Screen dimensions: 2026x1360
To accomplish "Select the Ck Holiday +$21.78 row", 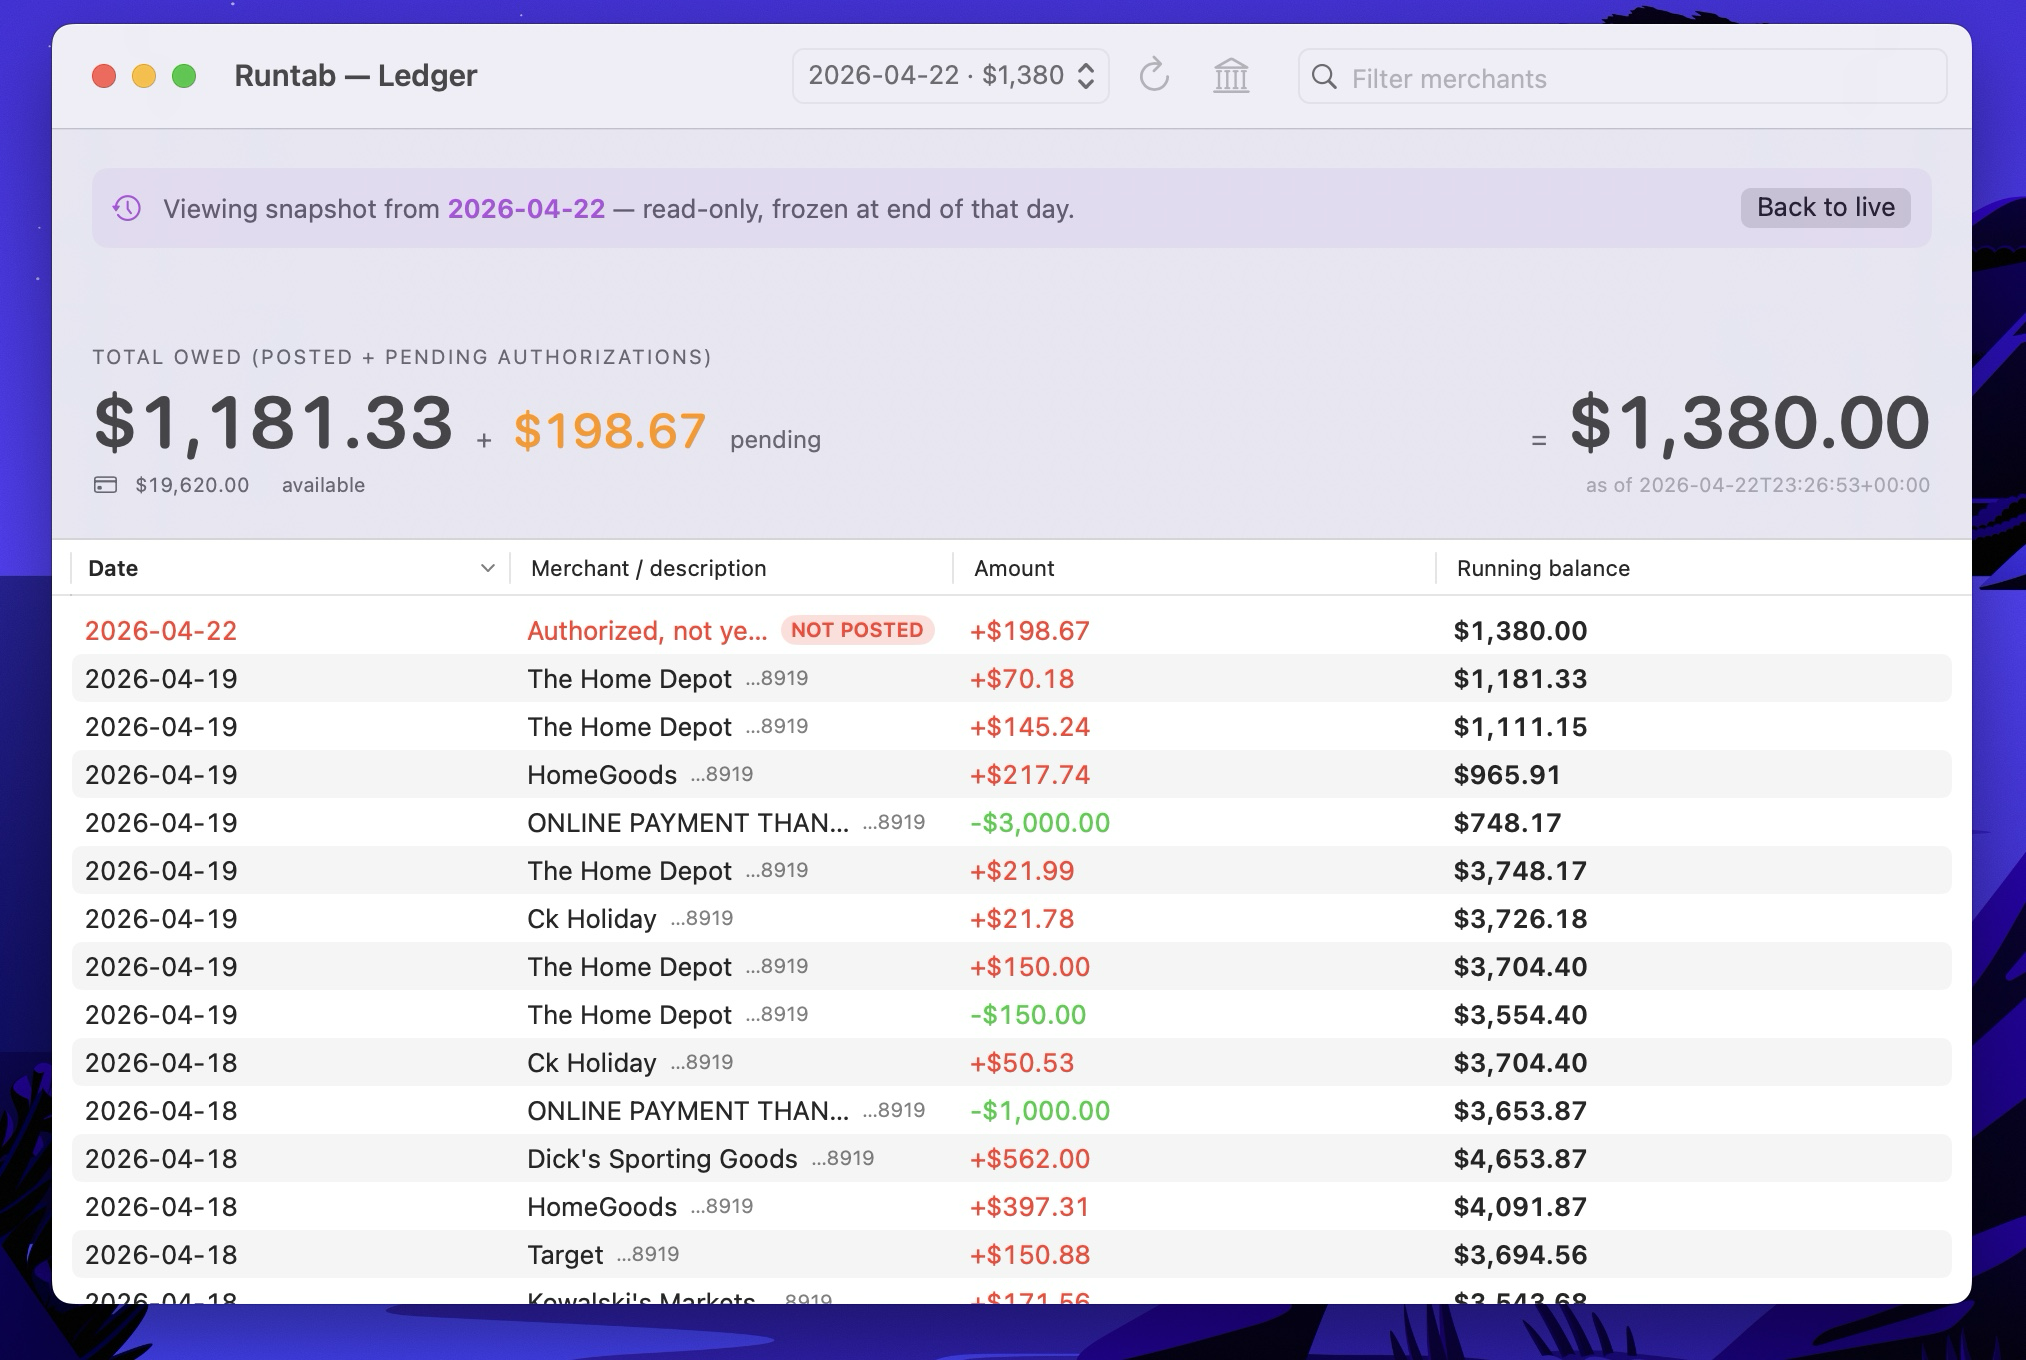I will [x=1012, y=919].
